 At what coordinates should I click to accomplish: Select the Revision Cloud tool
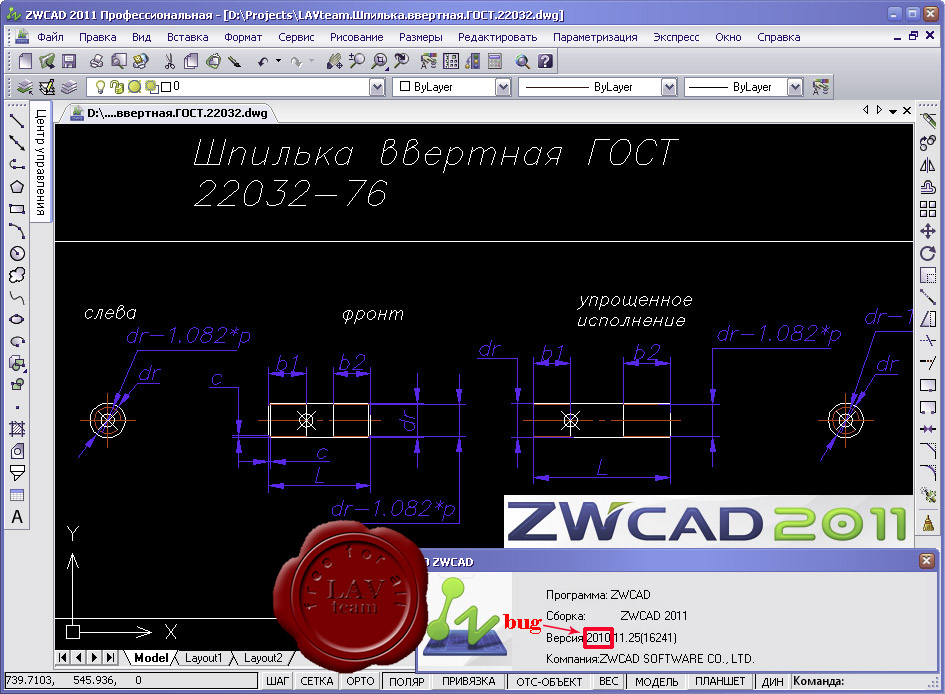(x=17, y=275)
